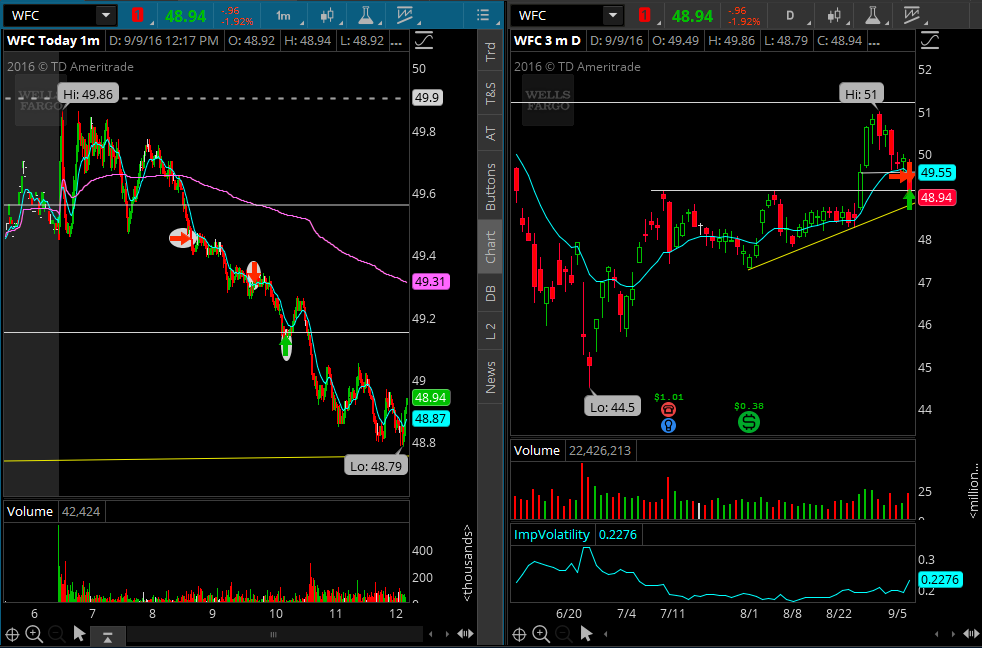Open the News sidebar tab

pos(490,377)
